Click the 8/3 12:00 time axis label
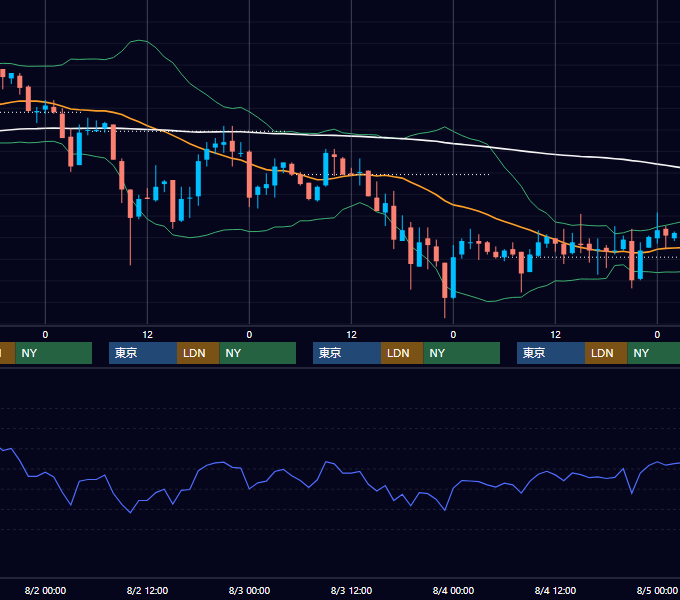 coord(351,590)
